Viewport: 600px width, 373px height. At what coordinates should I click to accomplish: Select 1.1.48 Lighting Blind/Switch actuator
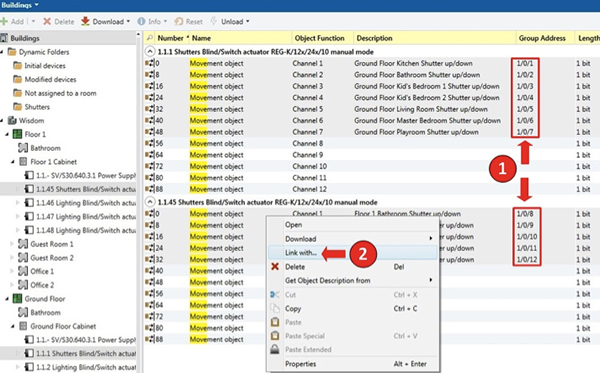click(86, 230)
